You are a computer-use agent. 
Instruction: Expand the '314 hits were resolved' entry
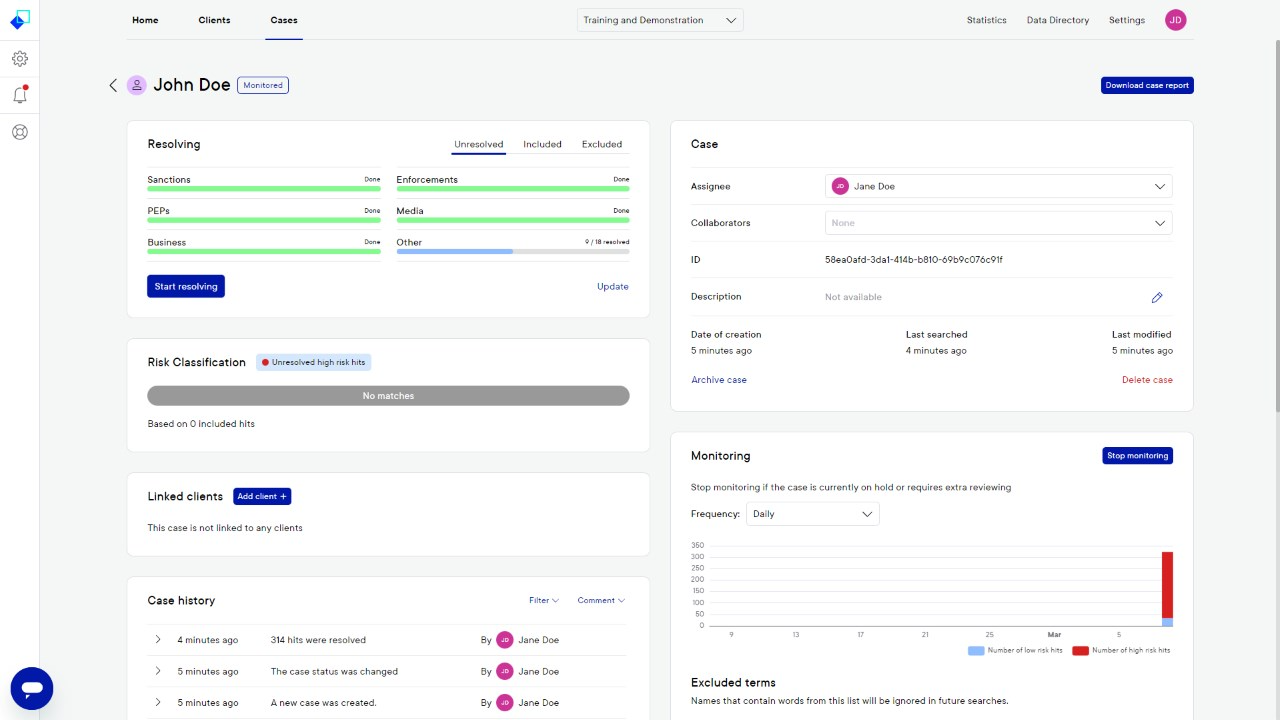(158, 640)
